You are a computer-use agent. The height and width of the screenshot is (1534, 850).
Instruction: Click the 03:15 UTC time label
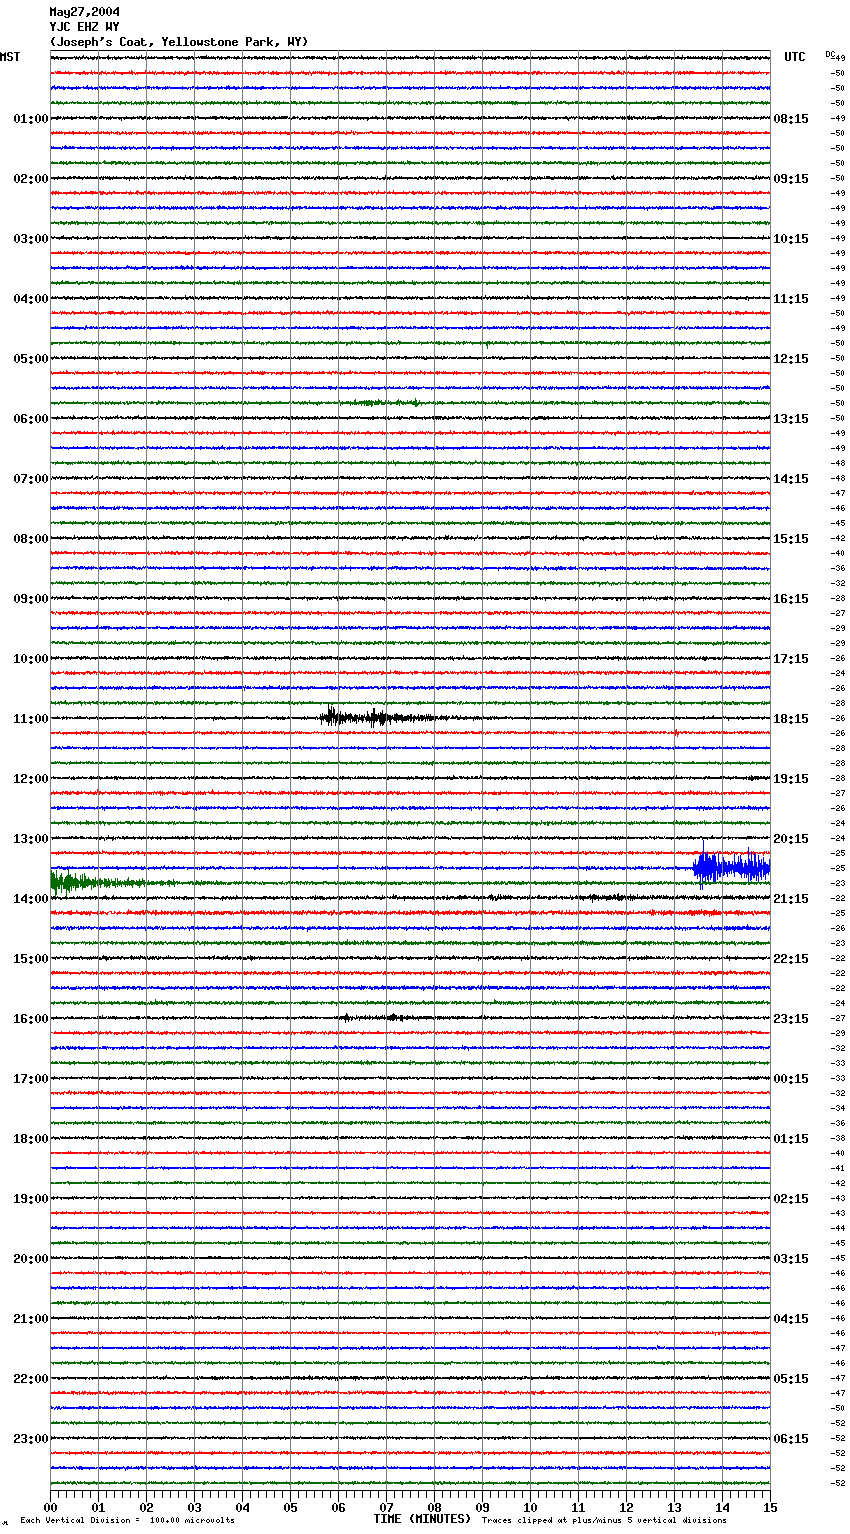point(791,1259)
